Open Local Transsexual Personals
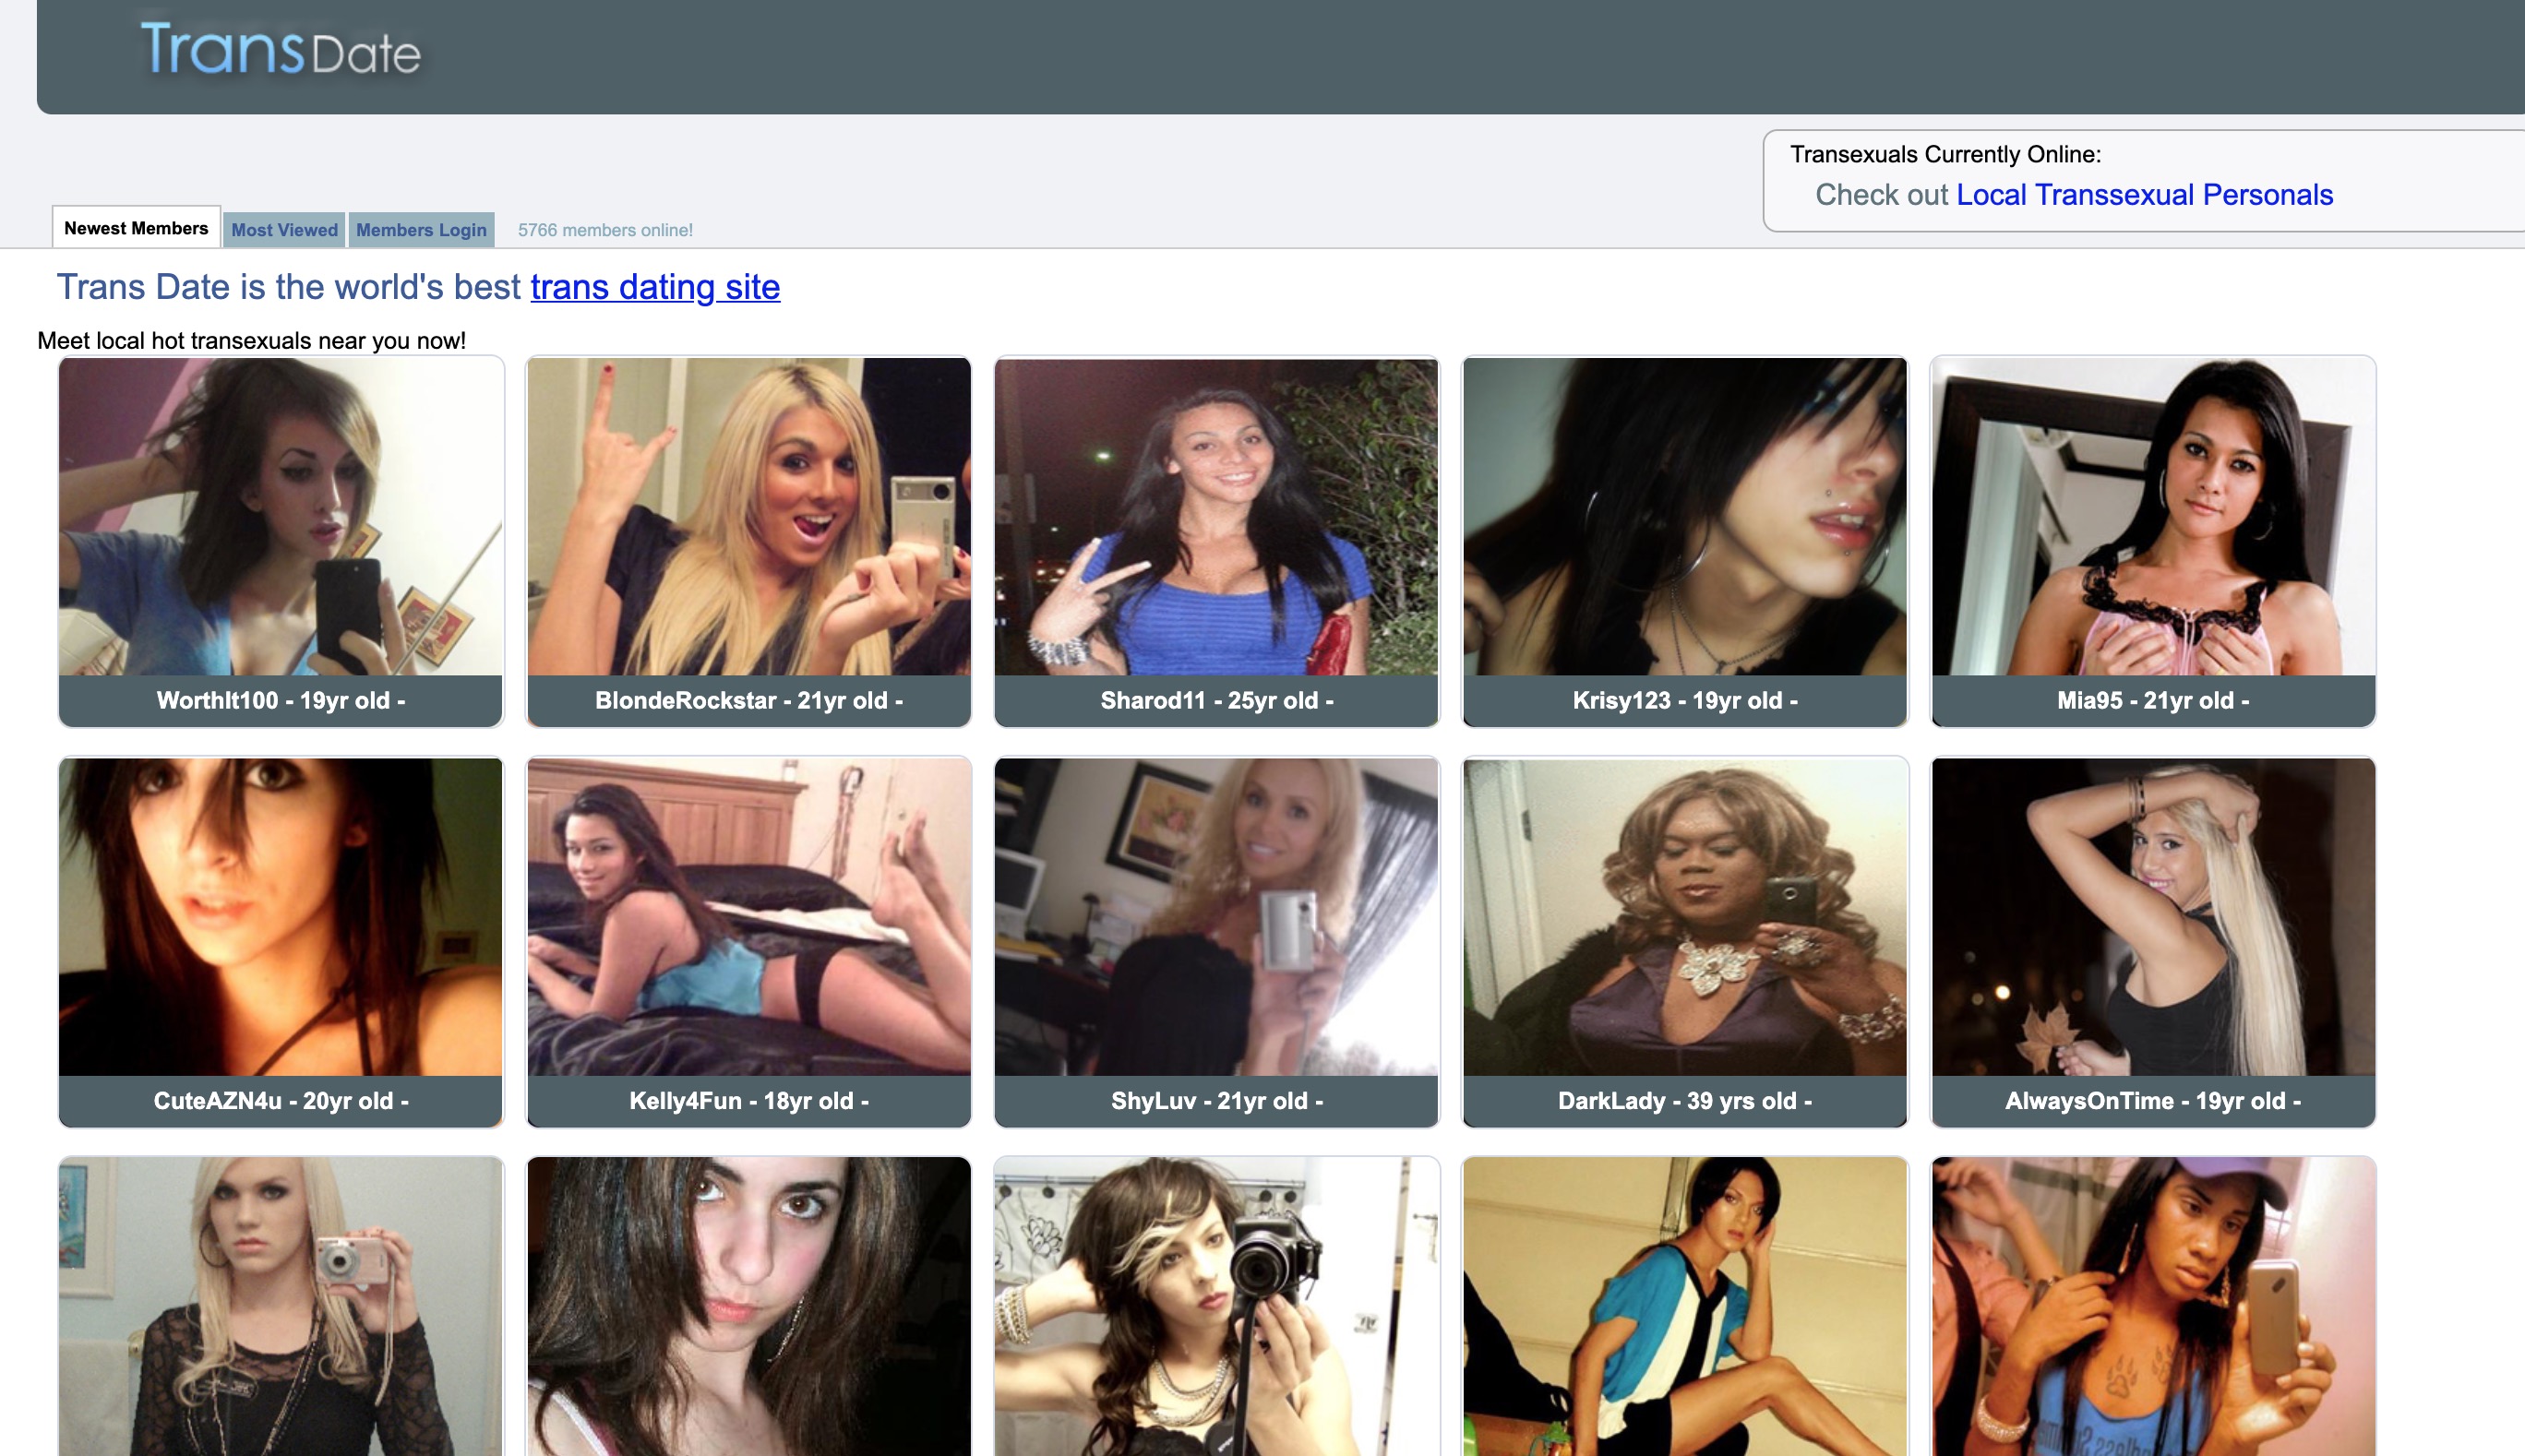Image resolution: width=2525 pixels, height=1456 pixels. [2144, 195]
